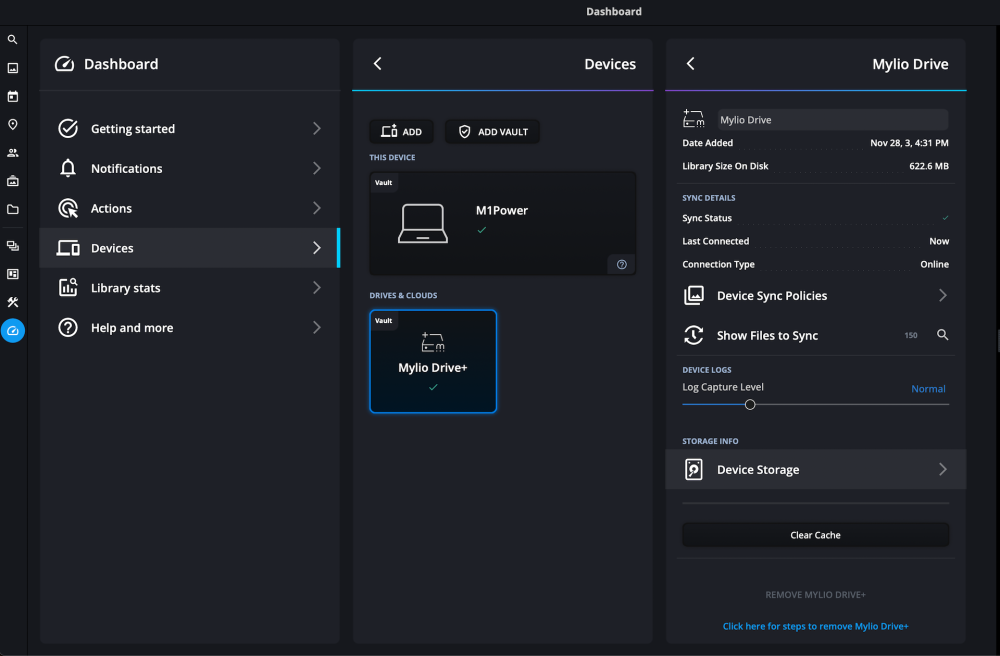Open the People icon in sidebar
The image size is (1000, 656).
click(x=12, y=153)
